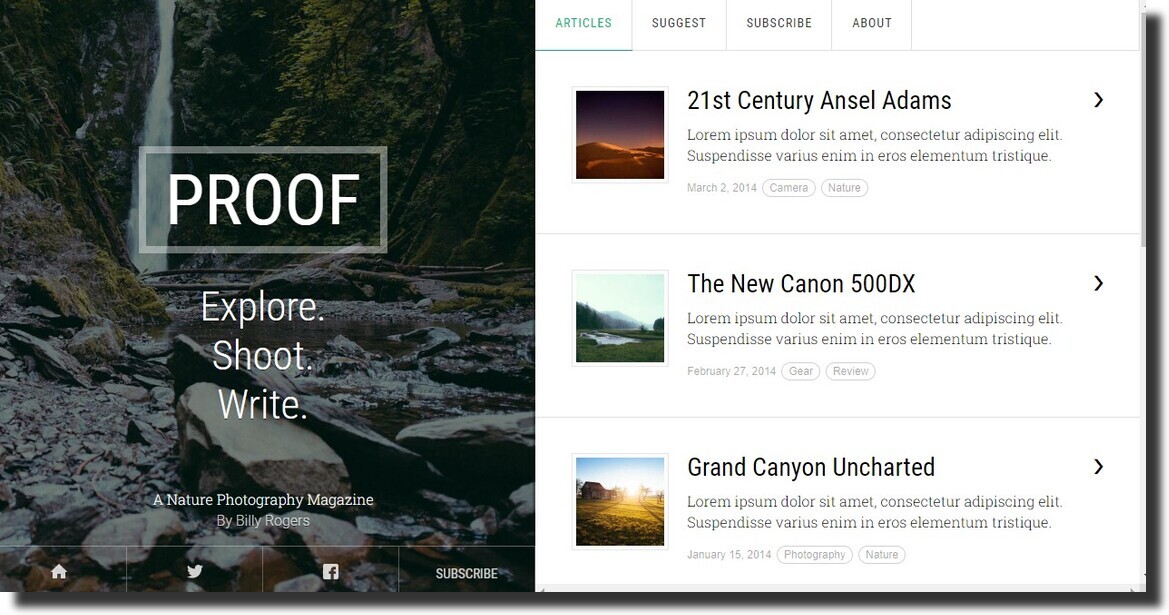Viewport: 1169px width, 615px height.
Task: Click the home icon in footer bar
Action: tap(59, 572)
